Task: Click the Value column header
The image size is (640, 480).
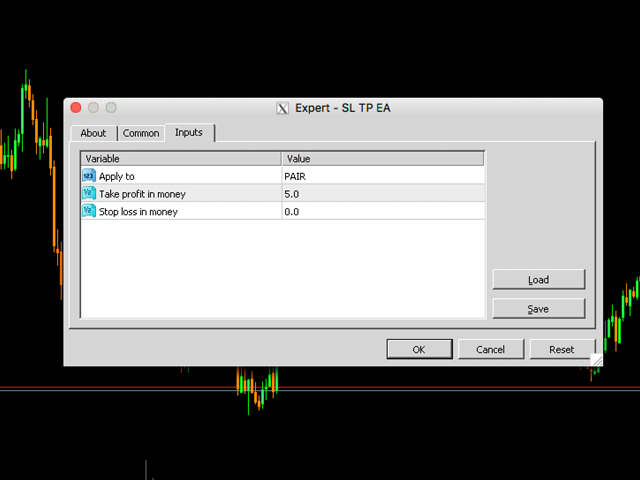Action: pyautogui.click(x=383, y=159)
